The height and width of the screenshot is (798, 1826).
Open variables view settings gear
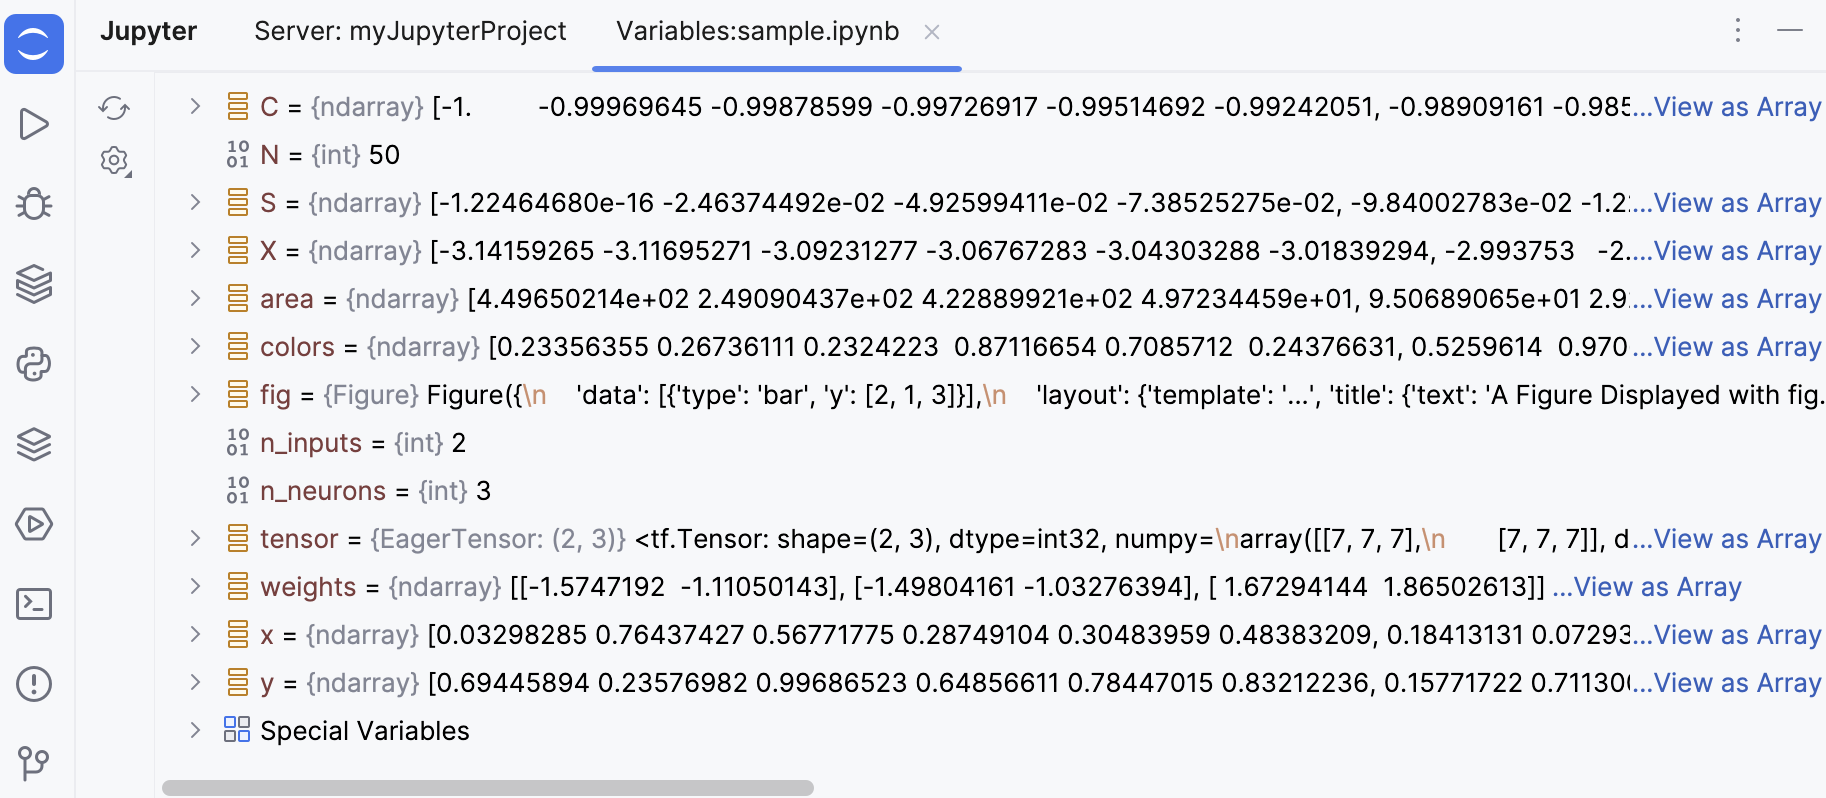coord(115,160)
